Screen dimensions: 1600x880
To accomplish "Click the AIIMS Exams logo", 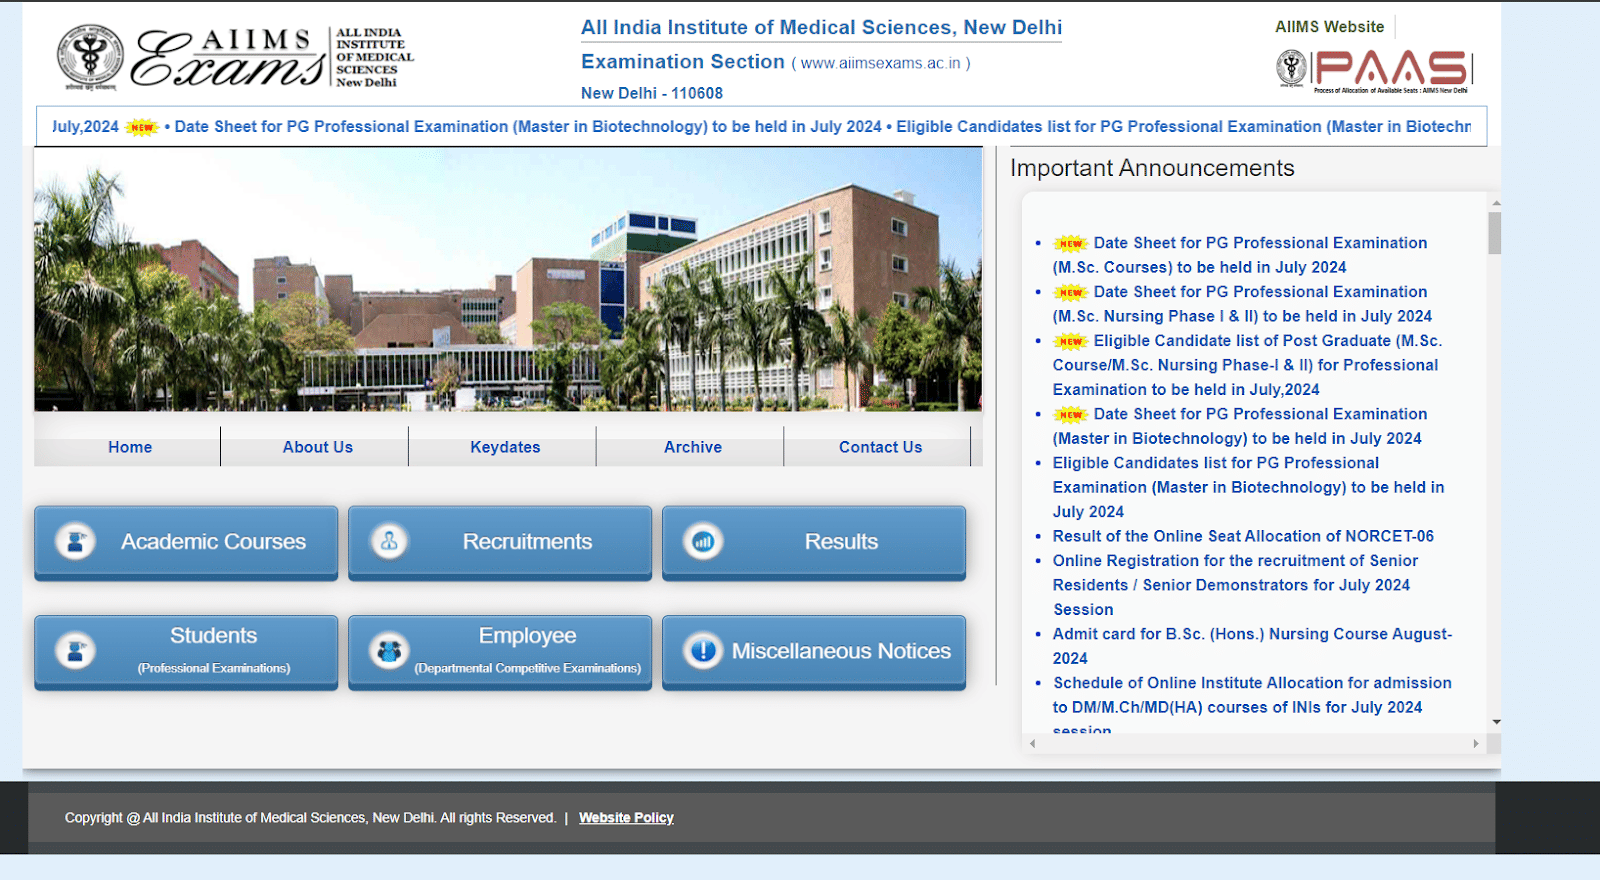I will tap(235, 56).
